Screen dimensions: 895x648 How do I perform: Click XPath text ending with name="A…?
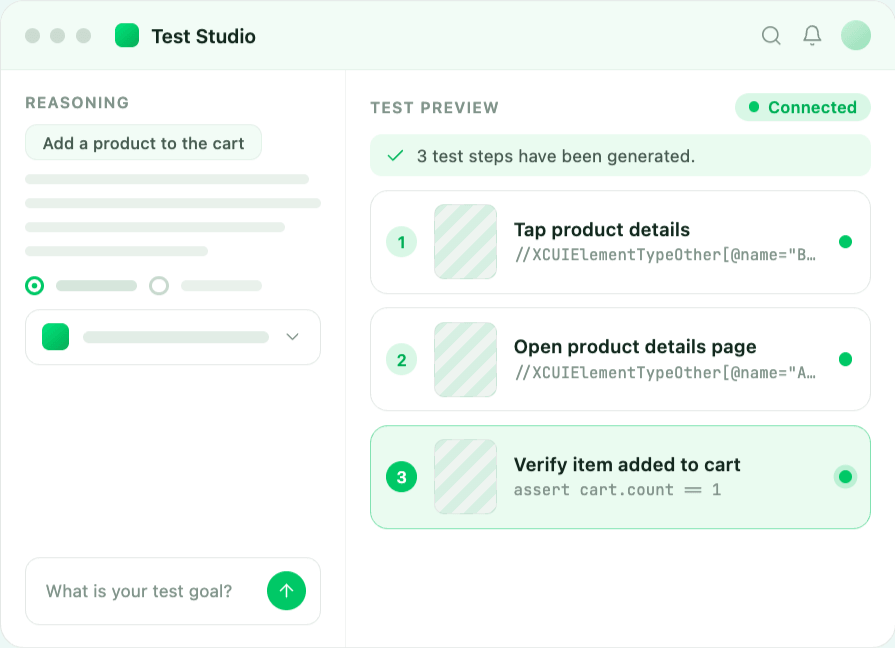[x=665, y=373]
